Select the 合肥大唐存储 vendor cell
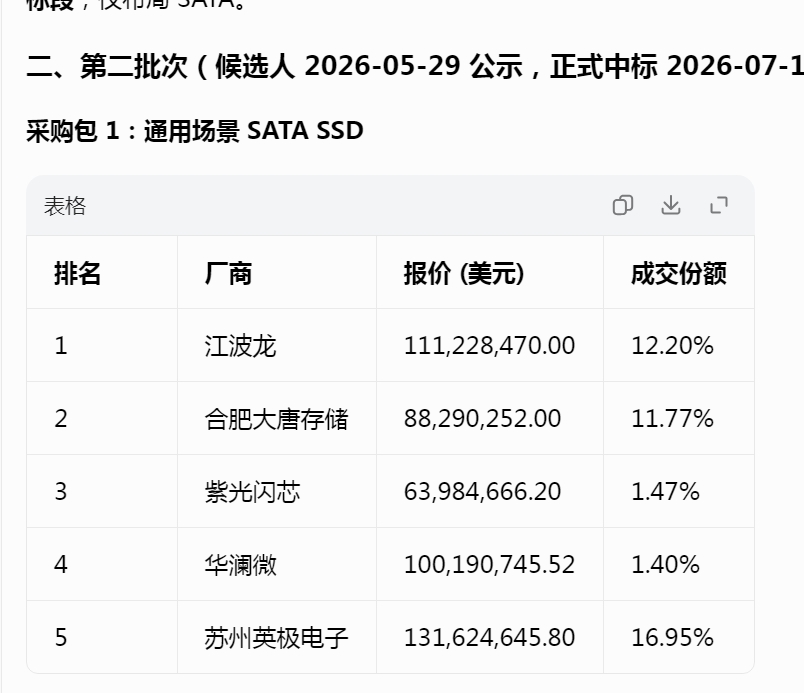This screenshot has width=804, height=693. point(276,419)
